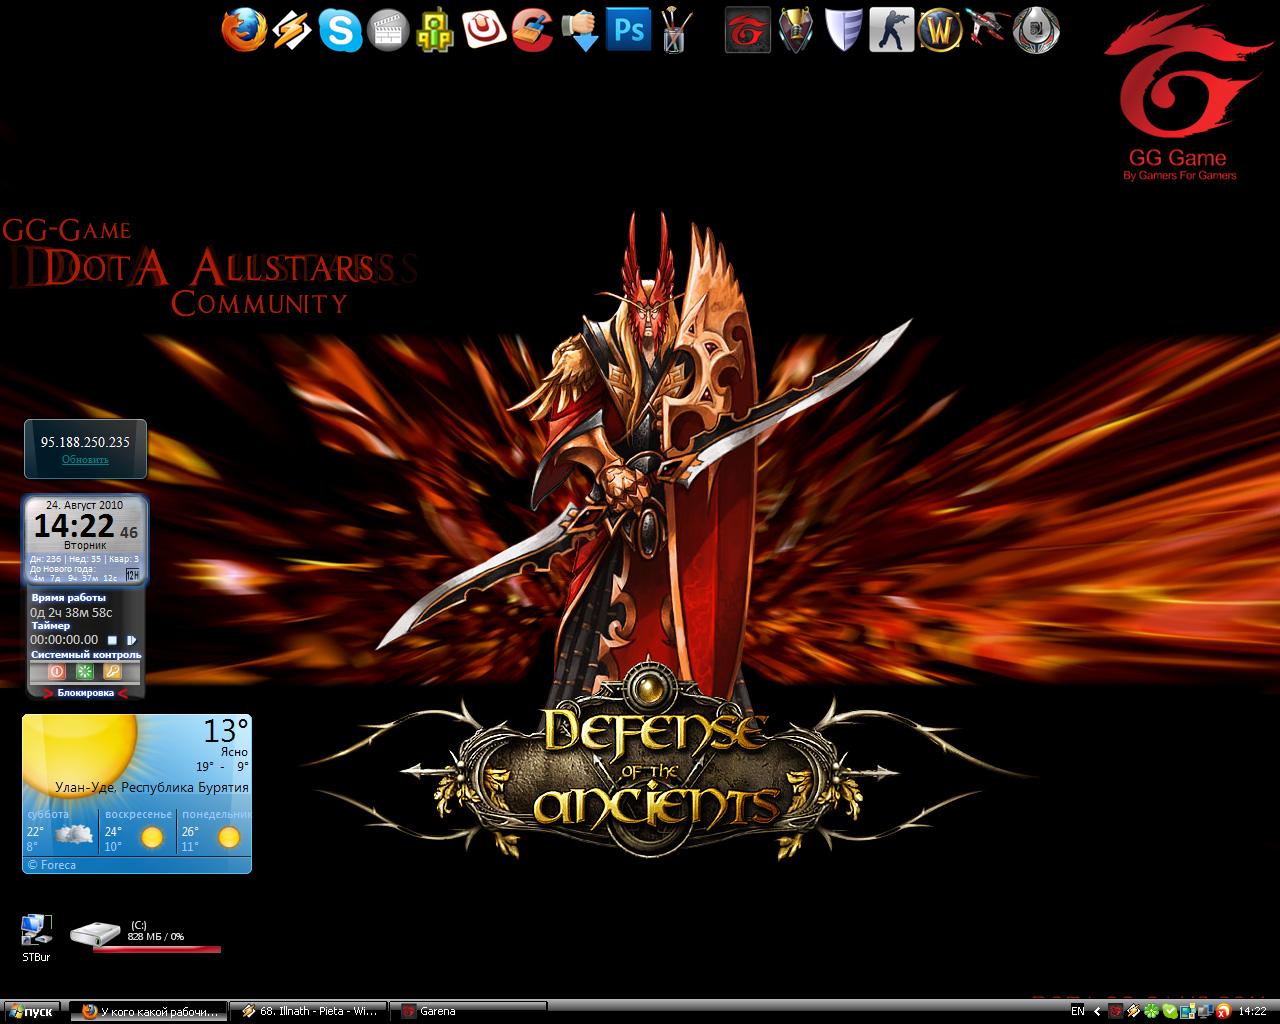Open the clapperboard video app icon

(x=388, y=30)
